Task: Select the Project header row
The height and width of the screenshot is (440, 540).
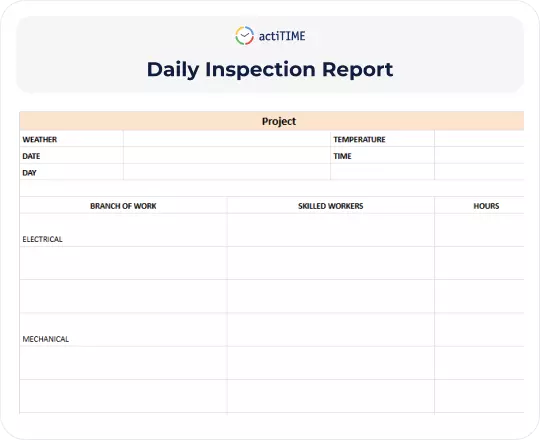Action: (272, 121)
